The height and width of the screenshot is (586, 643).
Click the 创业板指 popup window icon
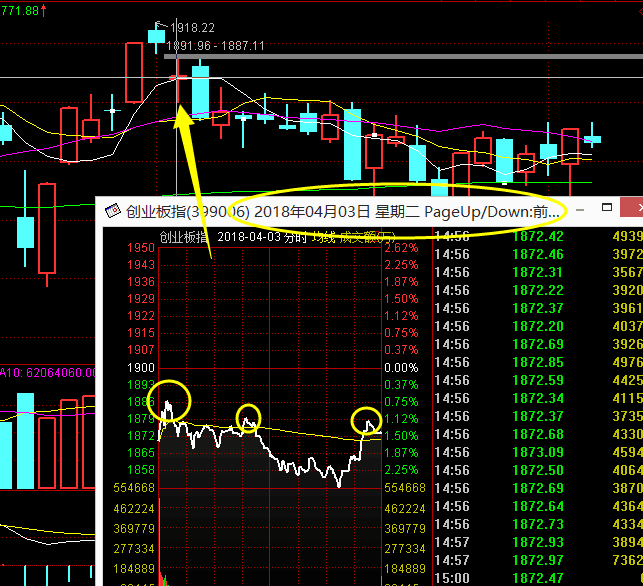[113, 211]
